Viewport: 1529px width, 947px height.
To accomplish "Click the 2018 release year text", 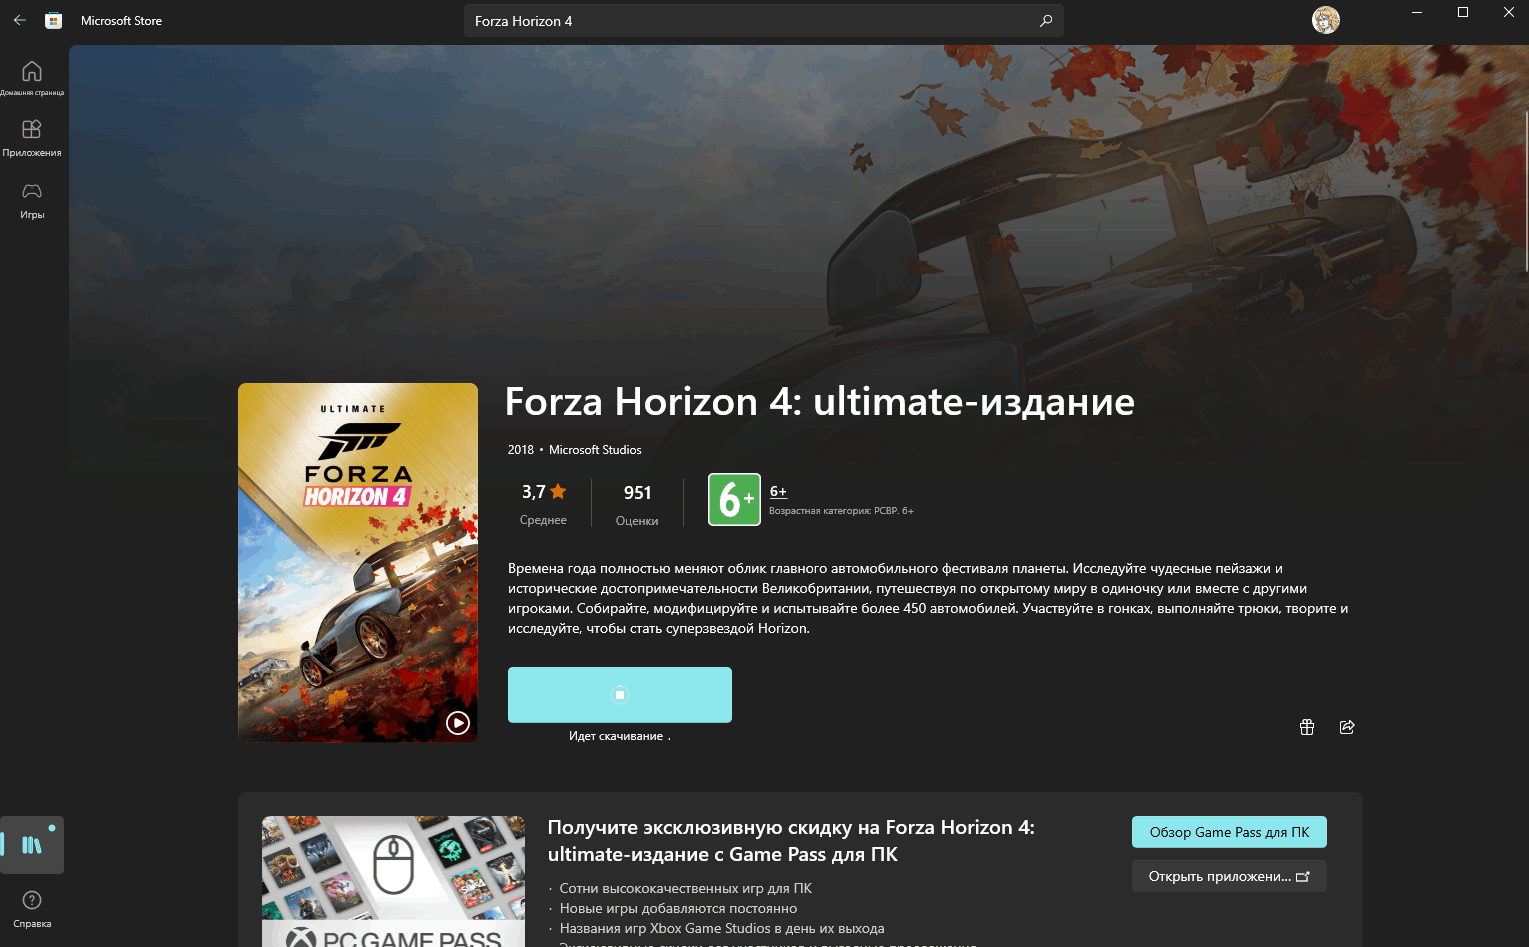I will tap(521, 450).
